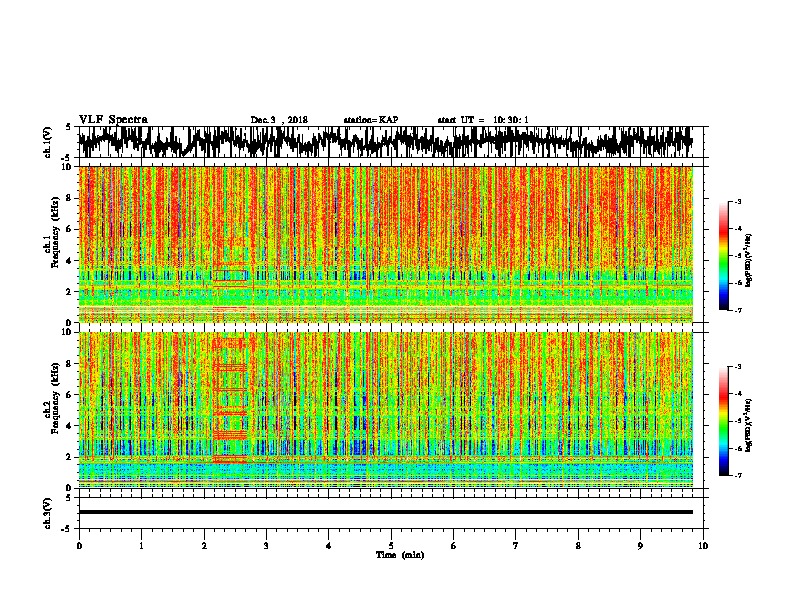This screenshot has width=792, height=612.
Task: Click the 'ch.3(V)' axis label
Action: click(47, 513)
